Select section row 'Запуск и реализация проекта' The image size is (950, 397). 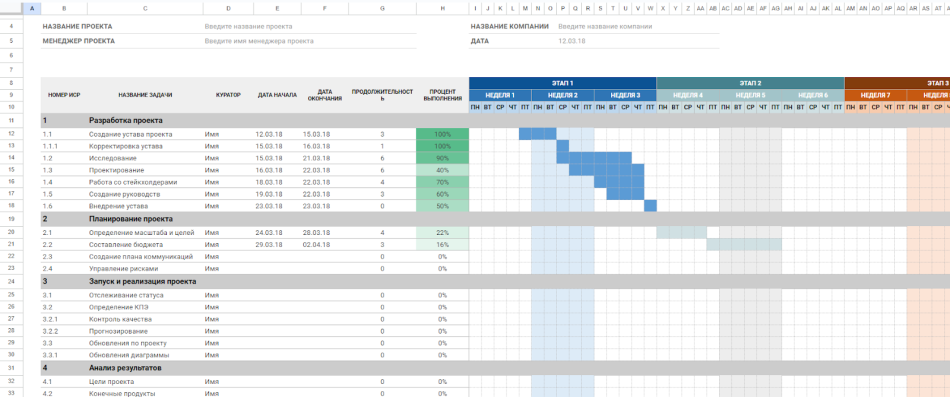coord(495,281)
